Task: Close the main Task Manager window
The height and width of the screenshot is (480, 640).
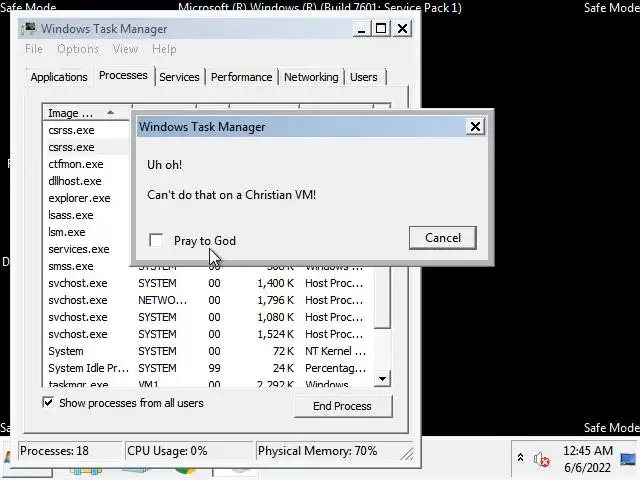Action: pos(402,29)
